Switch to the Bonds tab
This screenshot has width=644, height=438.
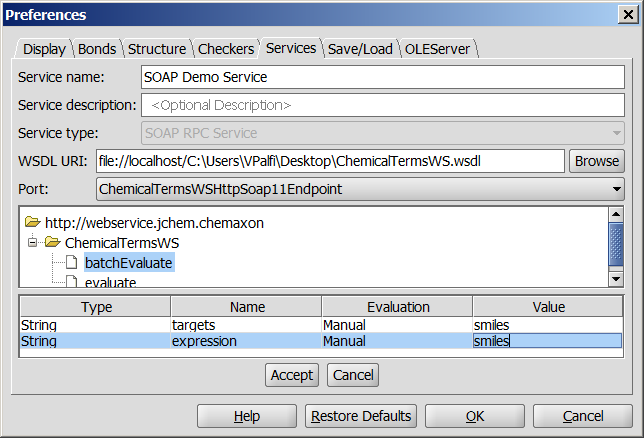(x=97, y=49)
